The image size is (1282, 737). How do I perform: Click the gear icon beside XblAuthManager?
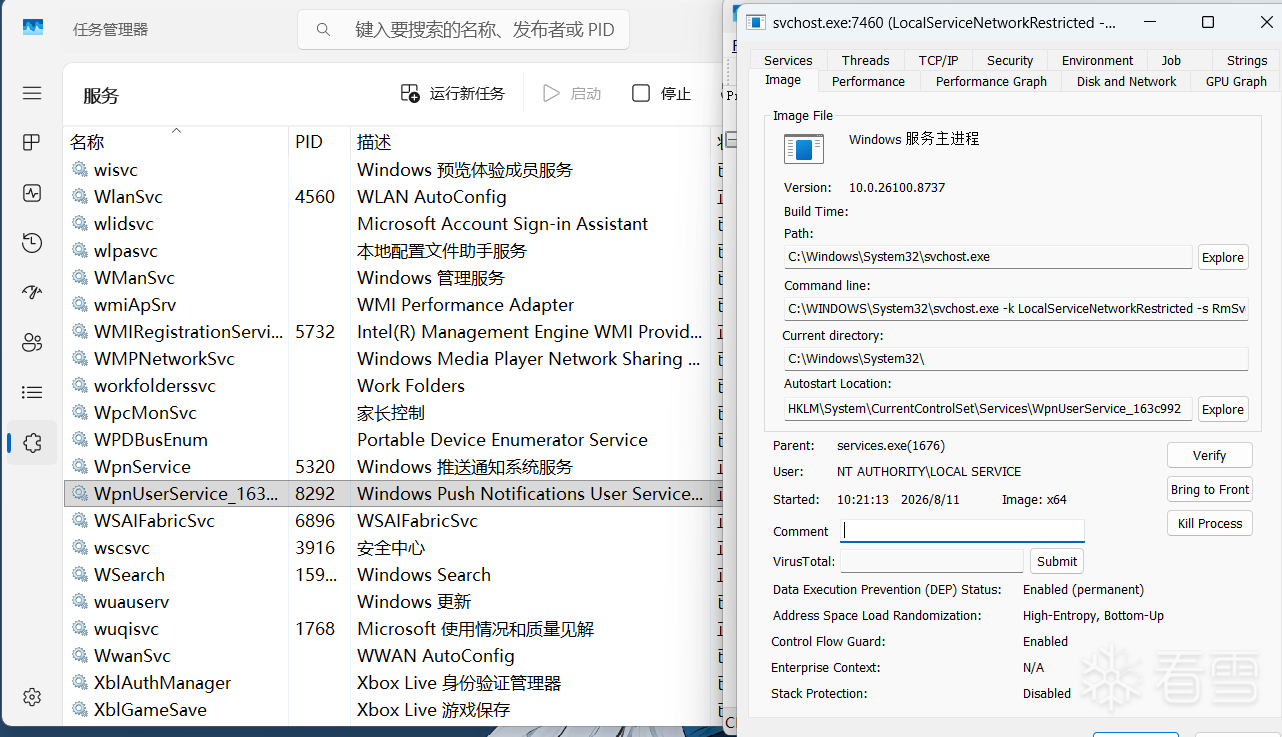click(x=80, y=683)
